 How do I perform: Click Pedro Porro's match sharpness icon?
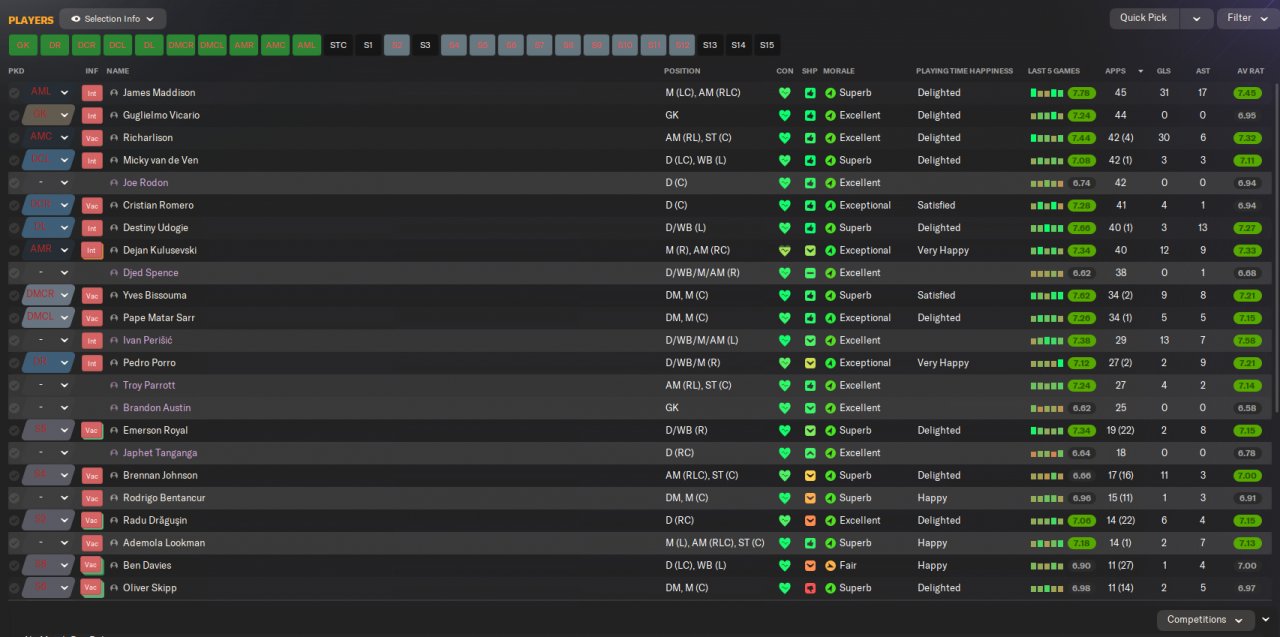click(x=810, y=363)
